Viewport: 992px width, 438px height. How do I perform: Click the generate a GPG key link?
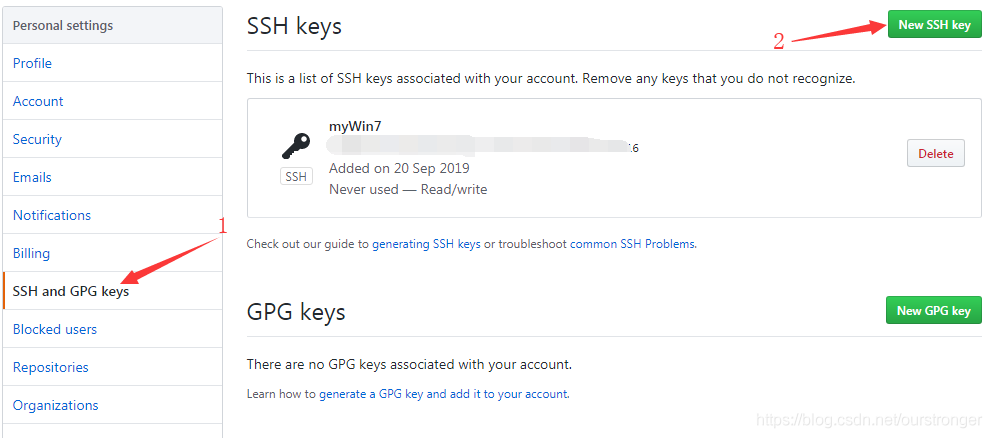pyautogui.click(x=443, y=394)
